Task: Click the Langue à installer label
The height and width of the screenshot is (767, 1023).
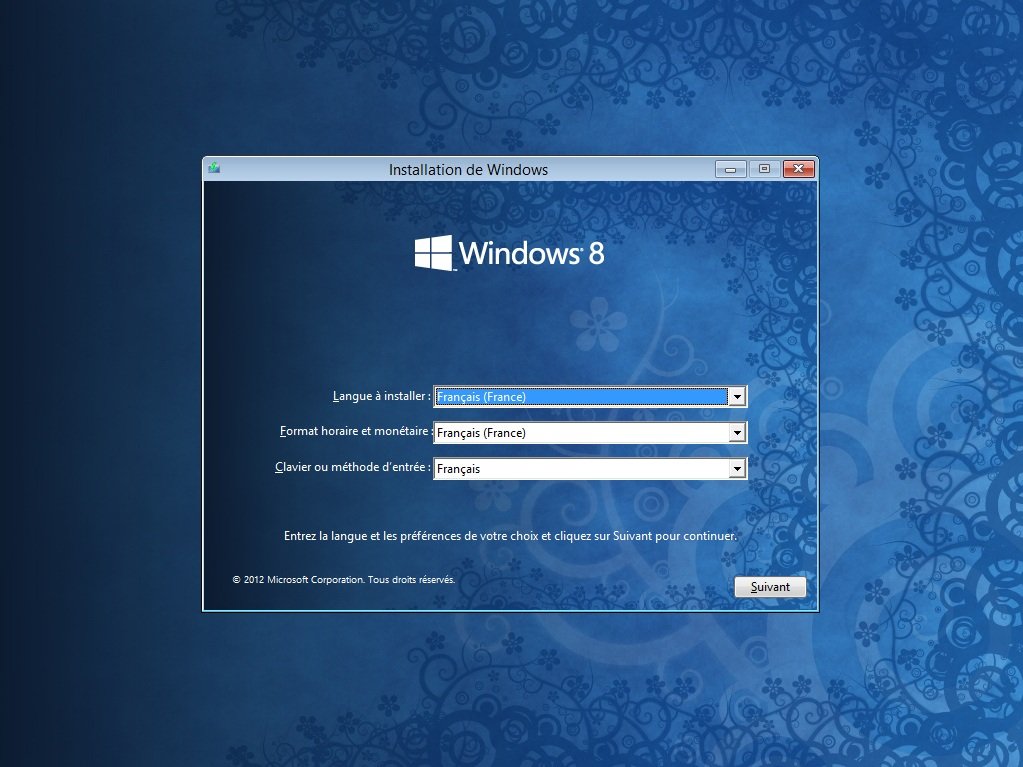Action: 381,396
